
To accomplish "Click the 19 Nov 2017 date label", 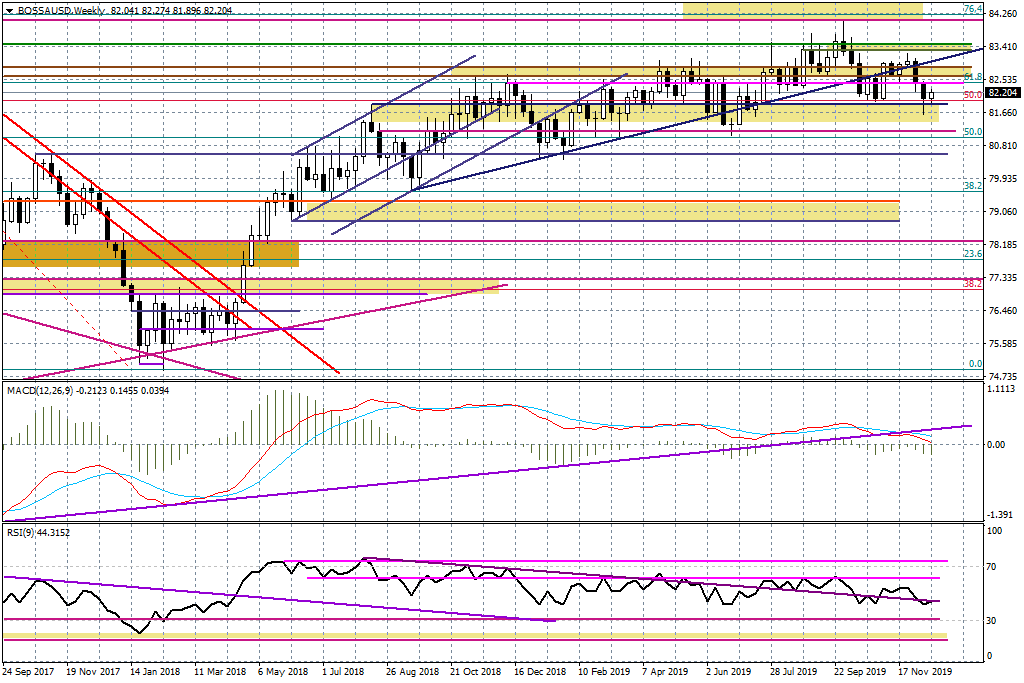I will point(93,672).
